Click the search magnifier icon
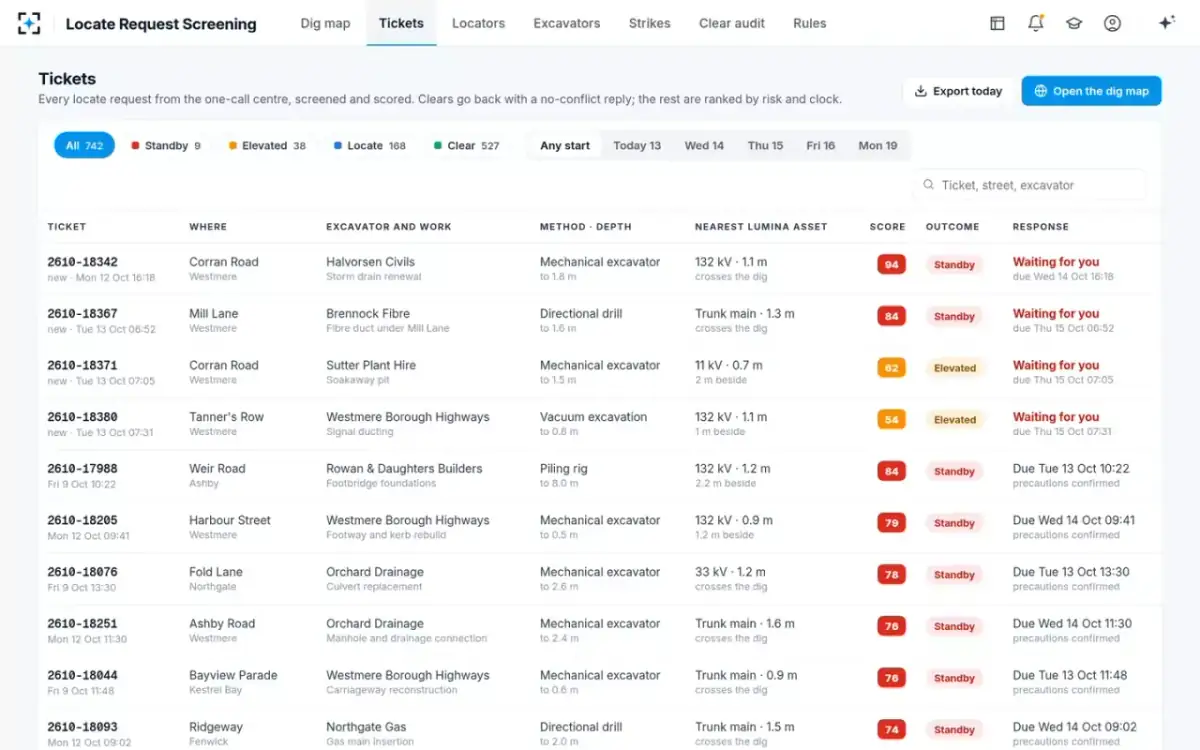 [929, 185]
